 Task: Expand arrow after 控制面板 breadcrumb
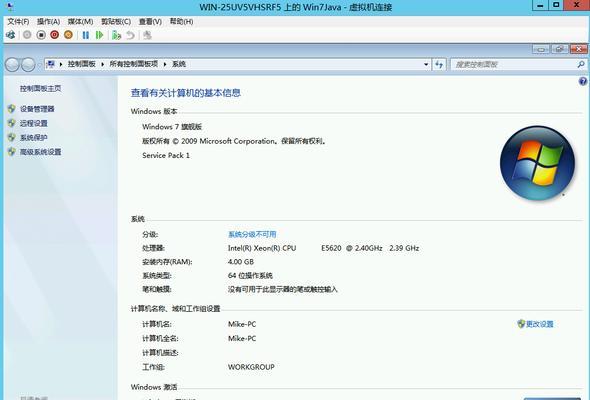point(102,64)
